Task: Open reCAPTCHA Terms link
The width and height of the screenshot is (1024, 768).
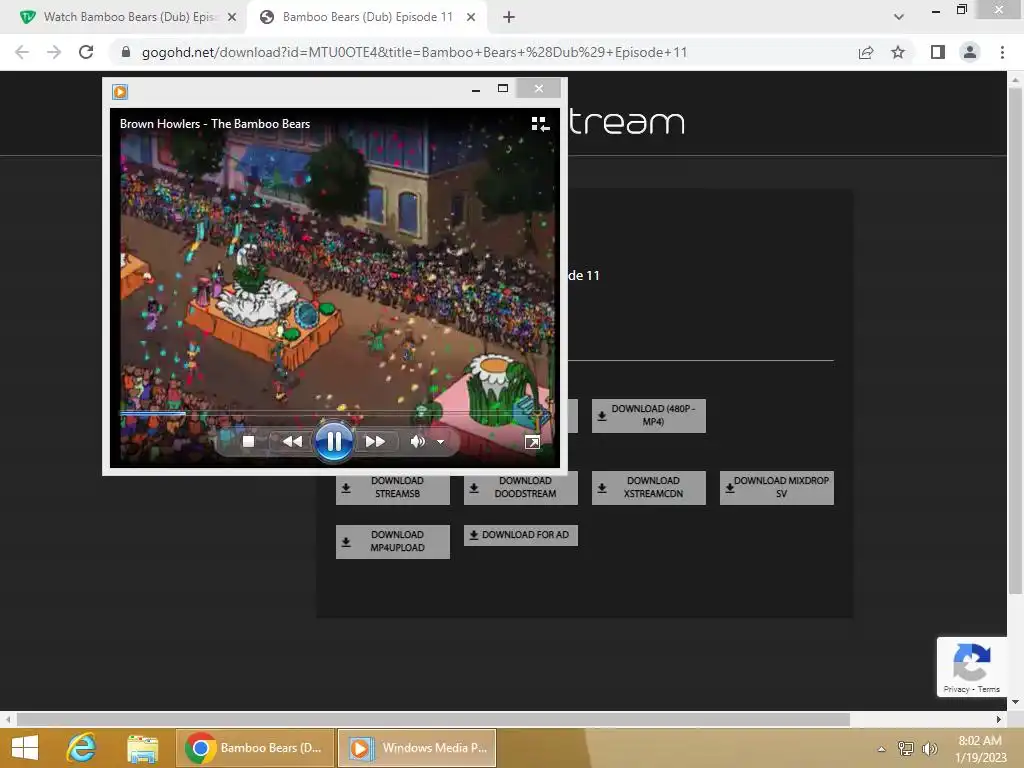Action: click(x=989, y=689)
